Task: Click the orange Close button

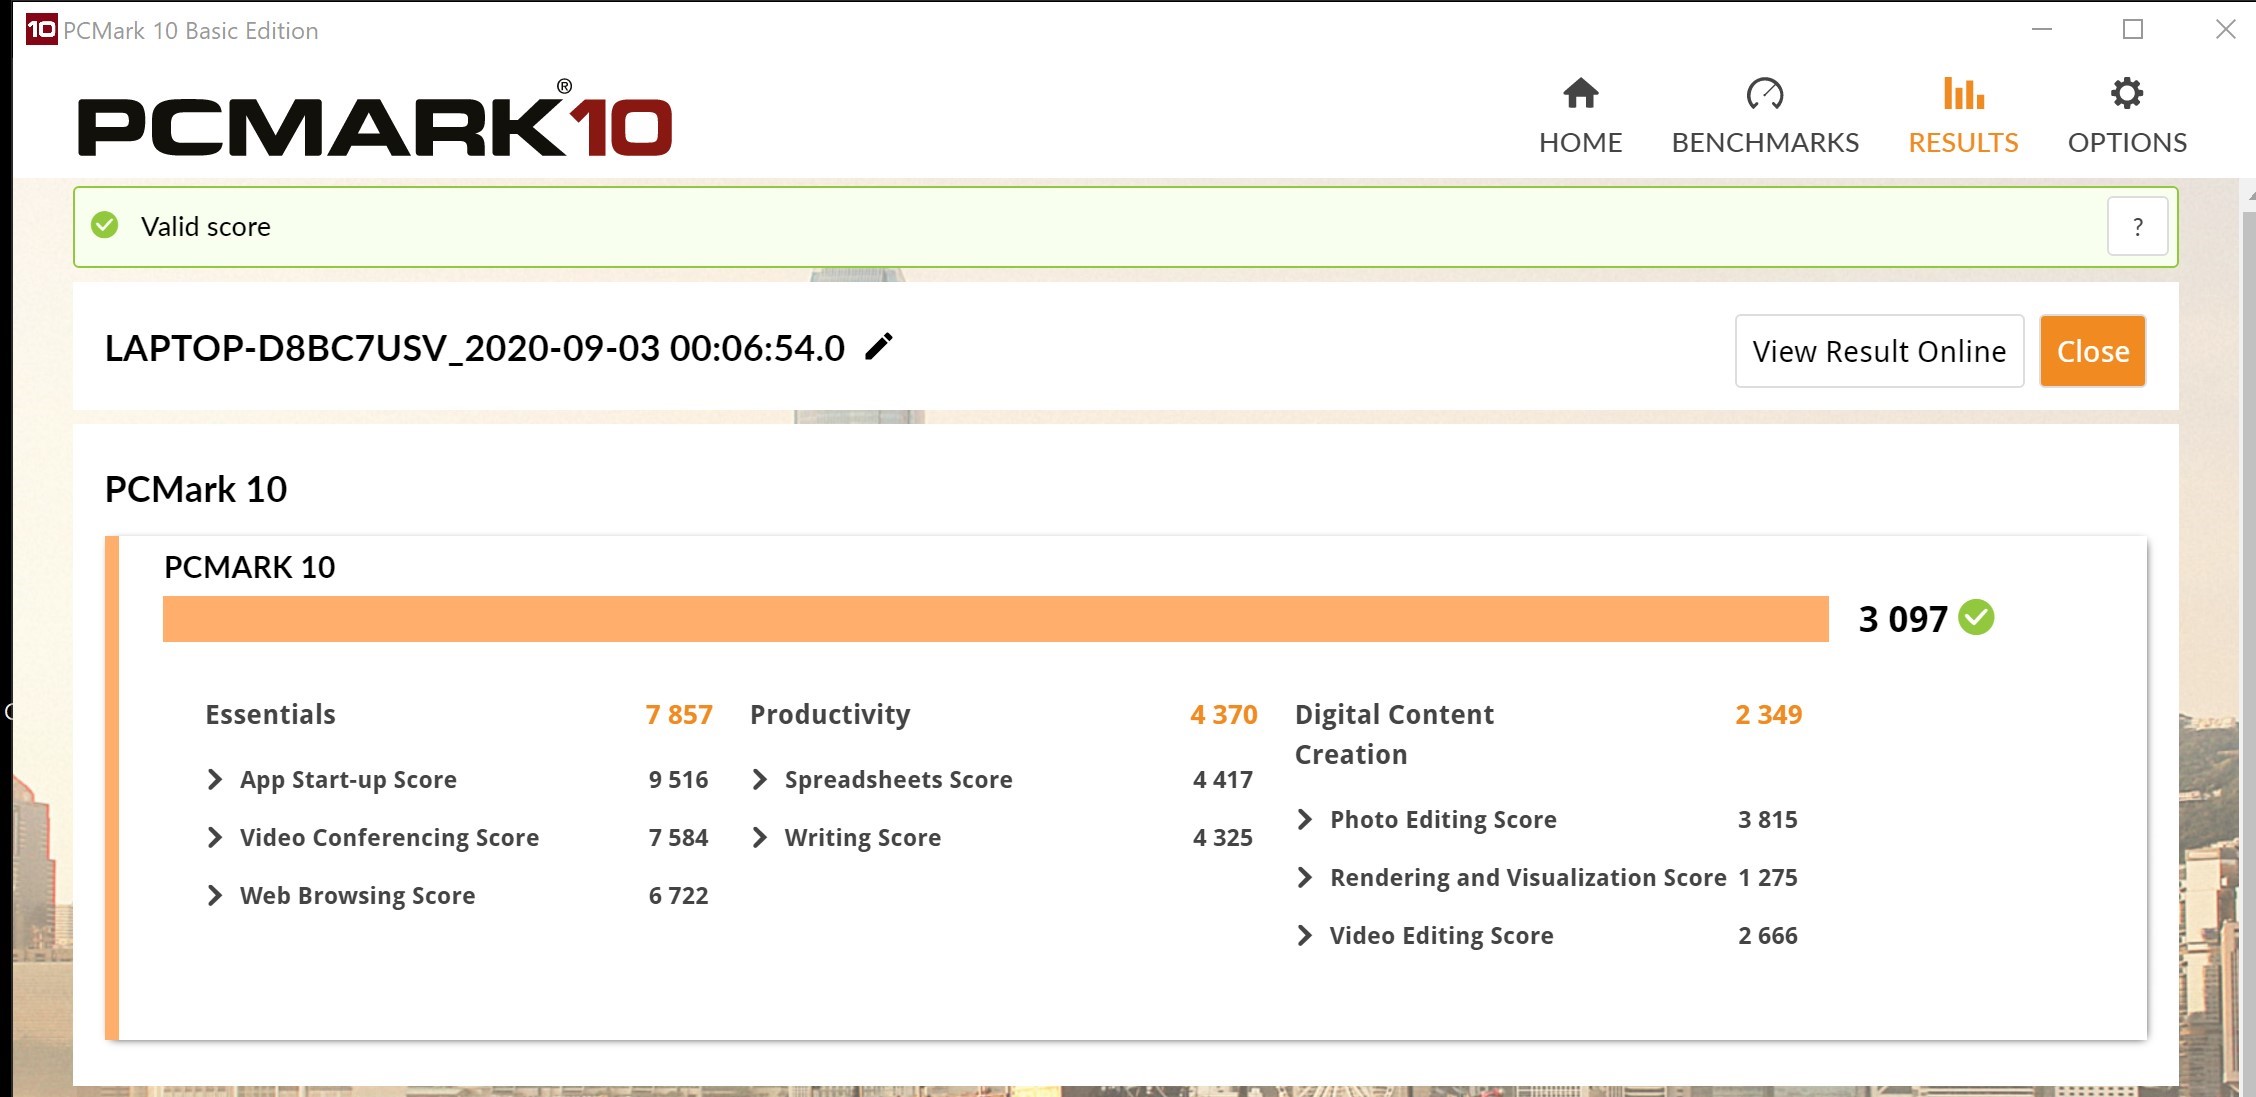Action: pos(2092,351)
